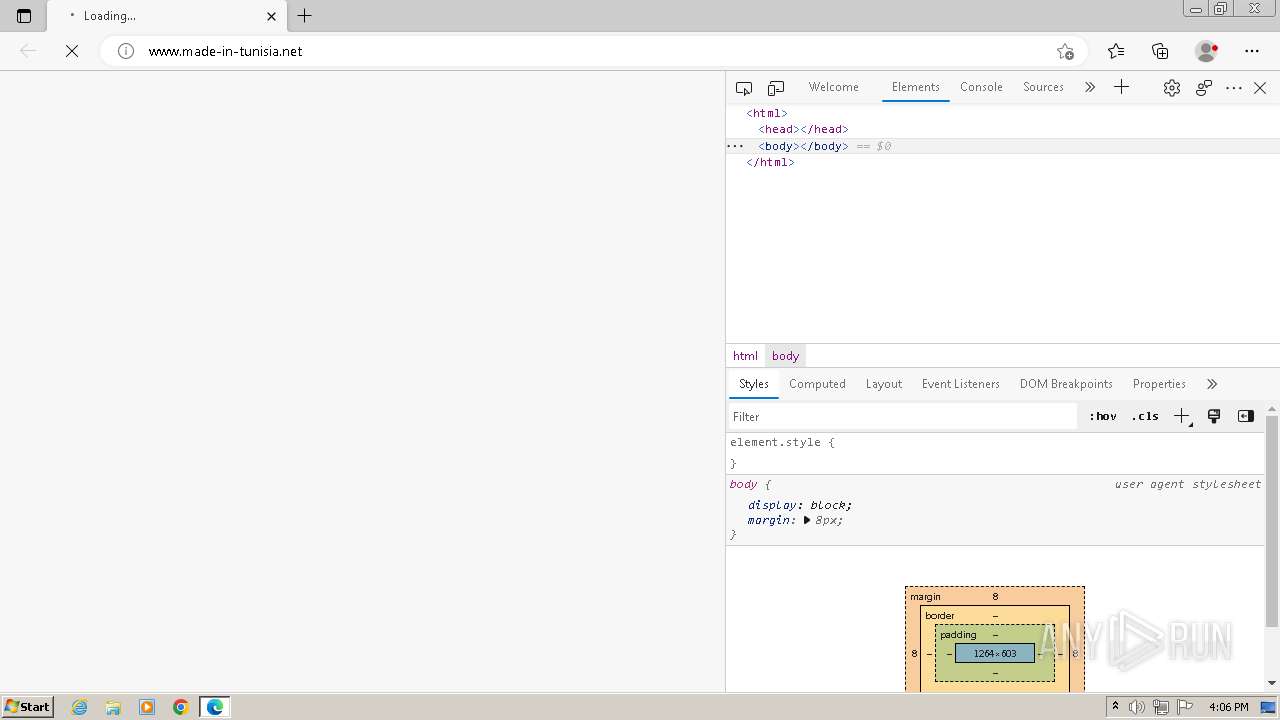
Task: View site information icon
Action: 126,51
